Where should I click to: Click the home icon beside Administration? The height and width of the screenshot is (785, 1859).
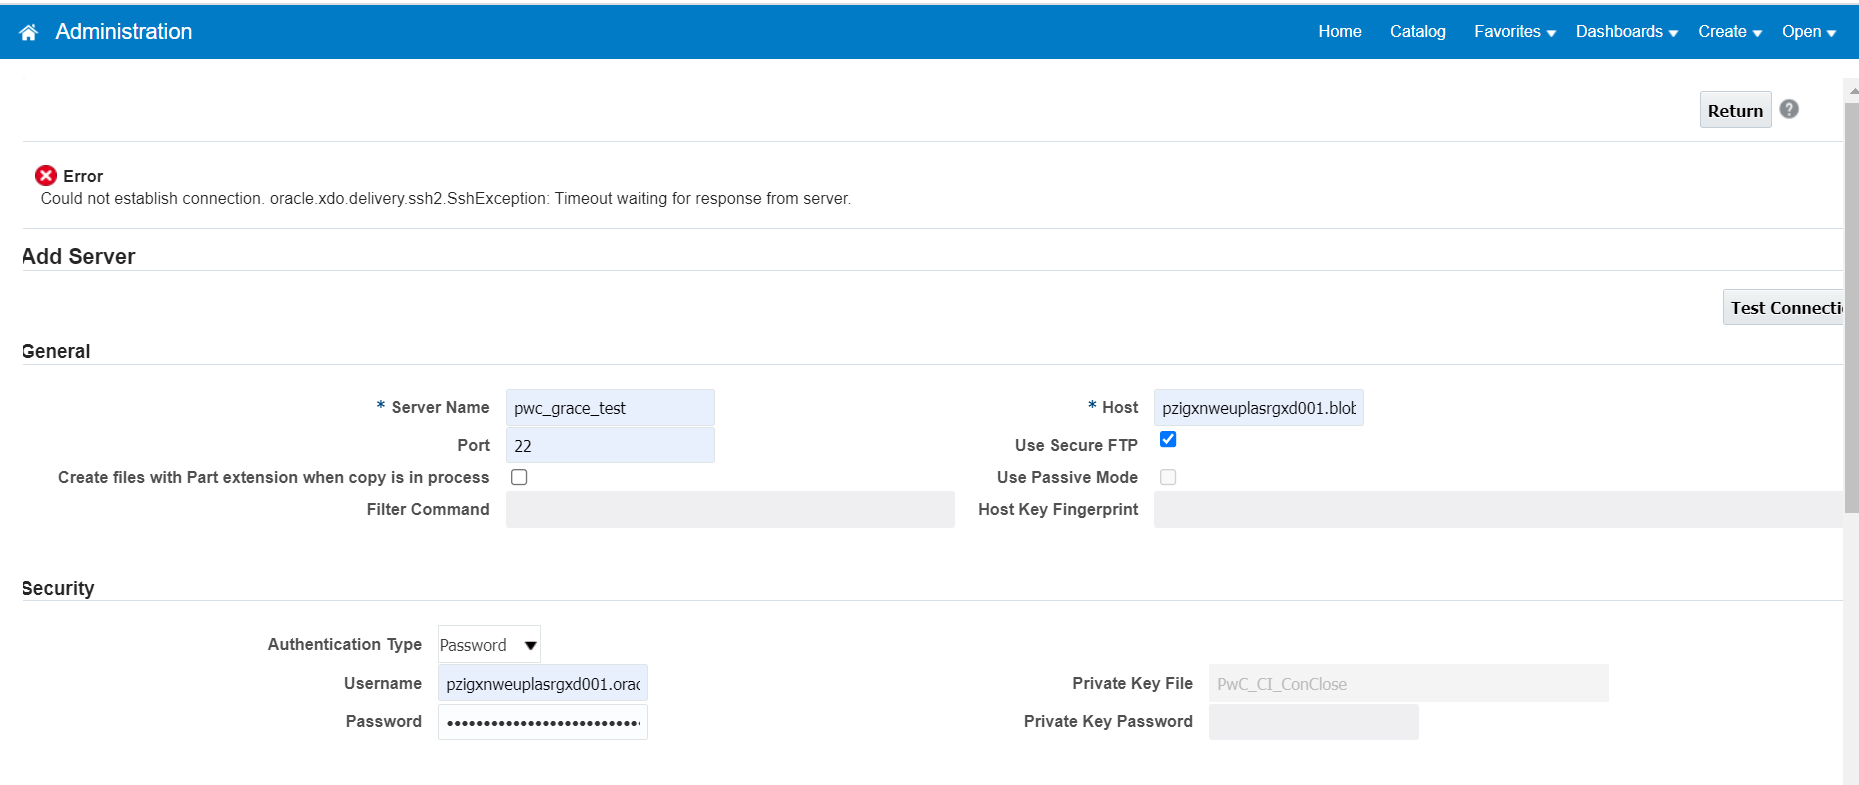29,33
